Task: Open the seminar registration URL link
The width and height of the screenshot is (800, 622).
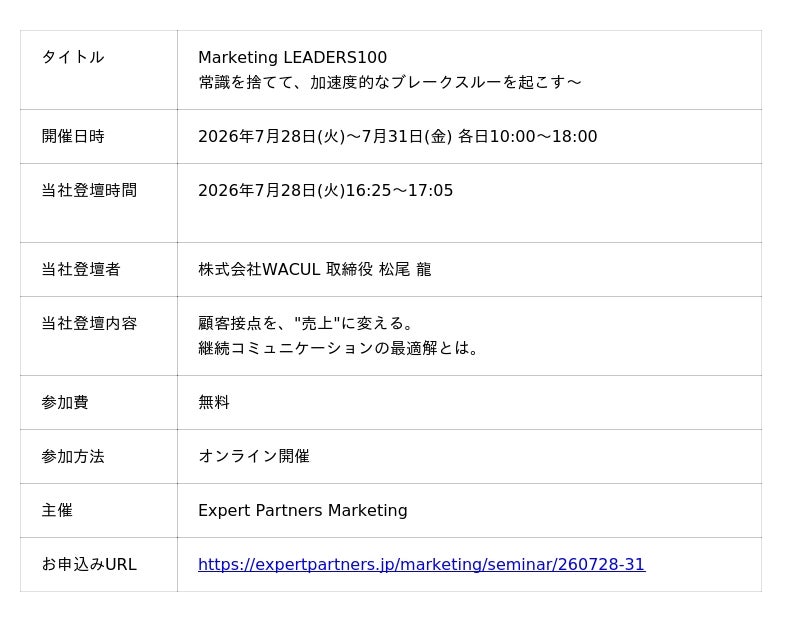Action: (x=421, y=564)
